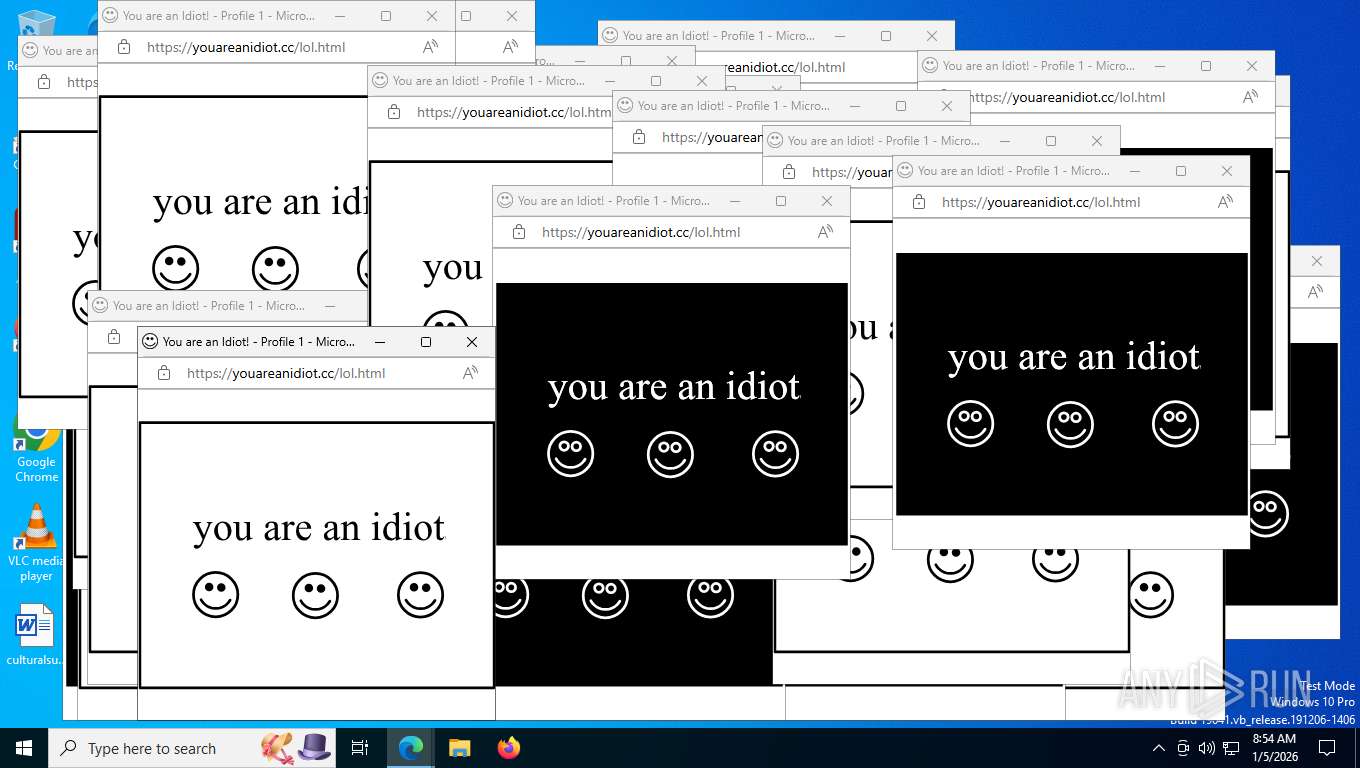Image resolution: width=1360 pixels, height=768 pixels.
Task: Close the large right black idiot window
Action: coord(1227,171)
